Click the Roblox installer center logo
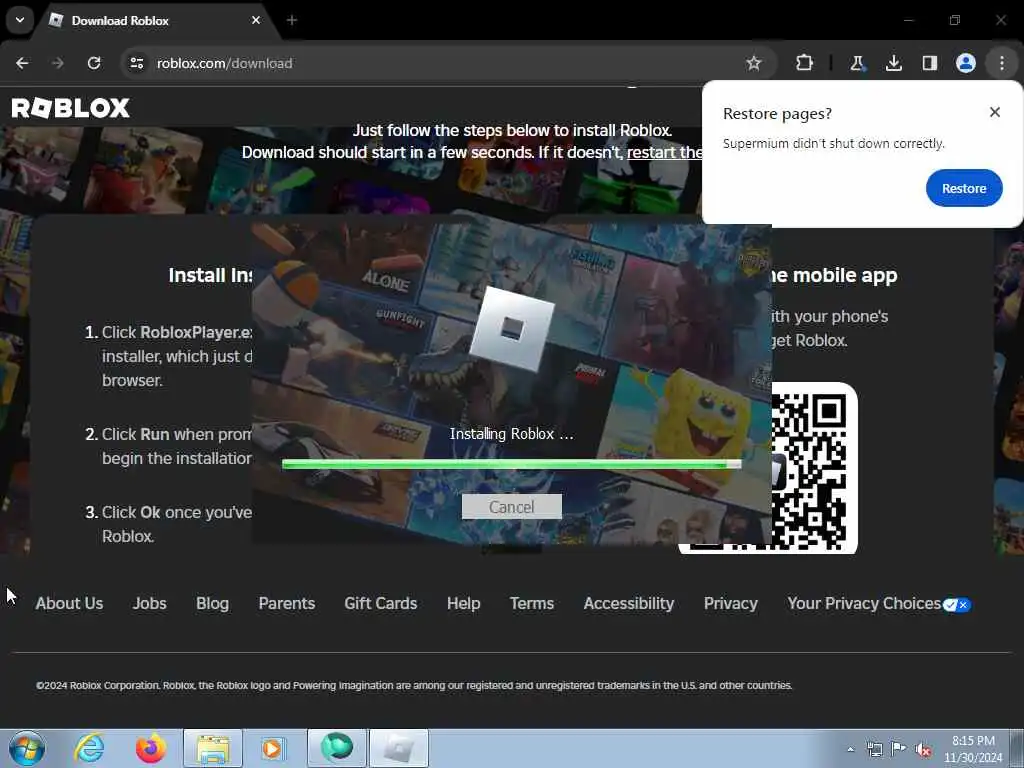 tap(511, 328)
